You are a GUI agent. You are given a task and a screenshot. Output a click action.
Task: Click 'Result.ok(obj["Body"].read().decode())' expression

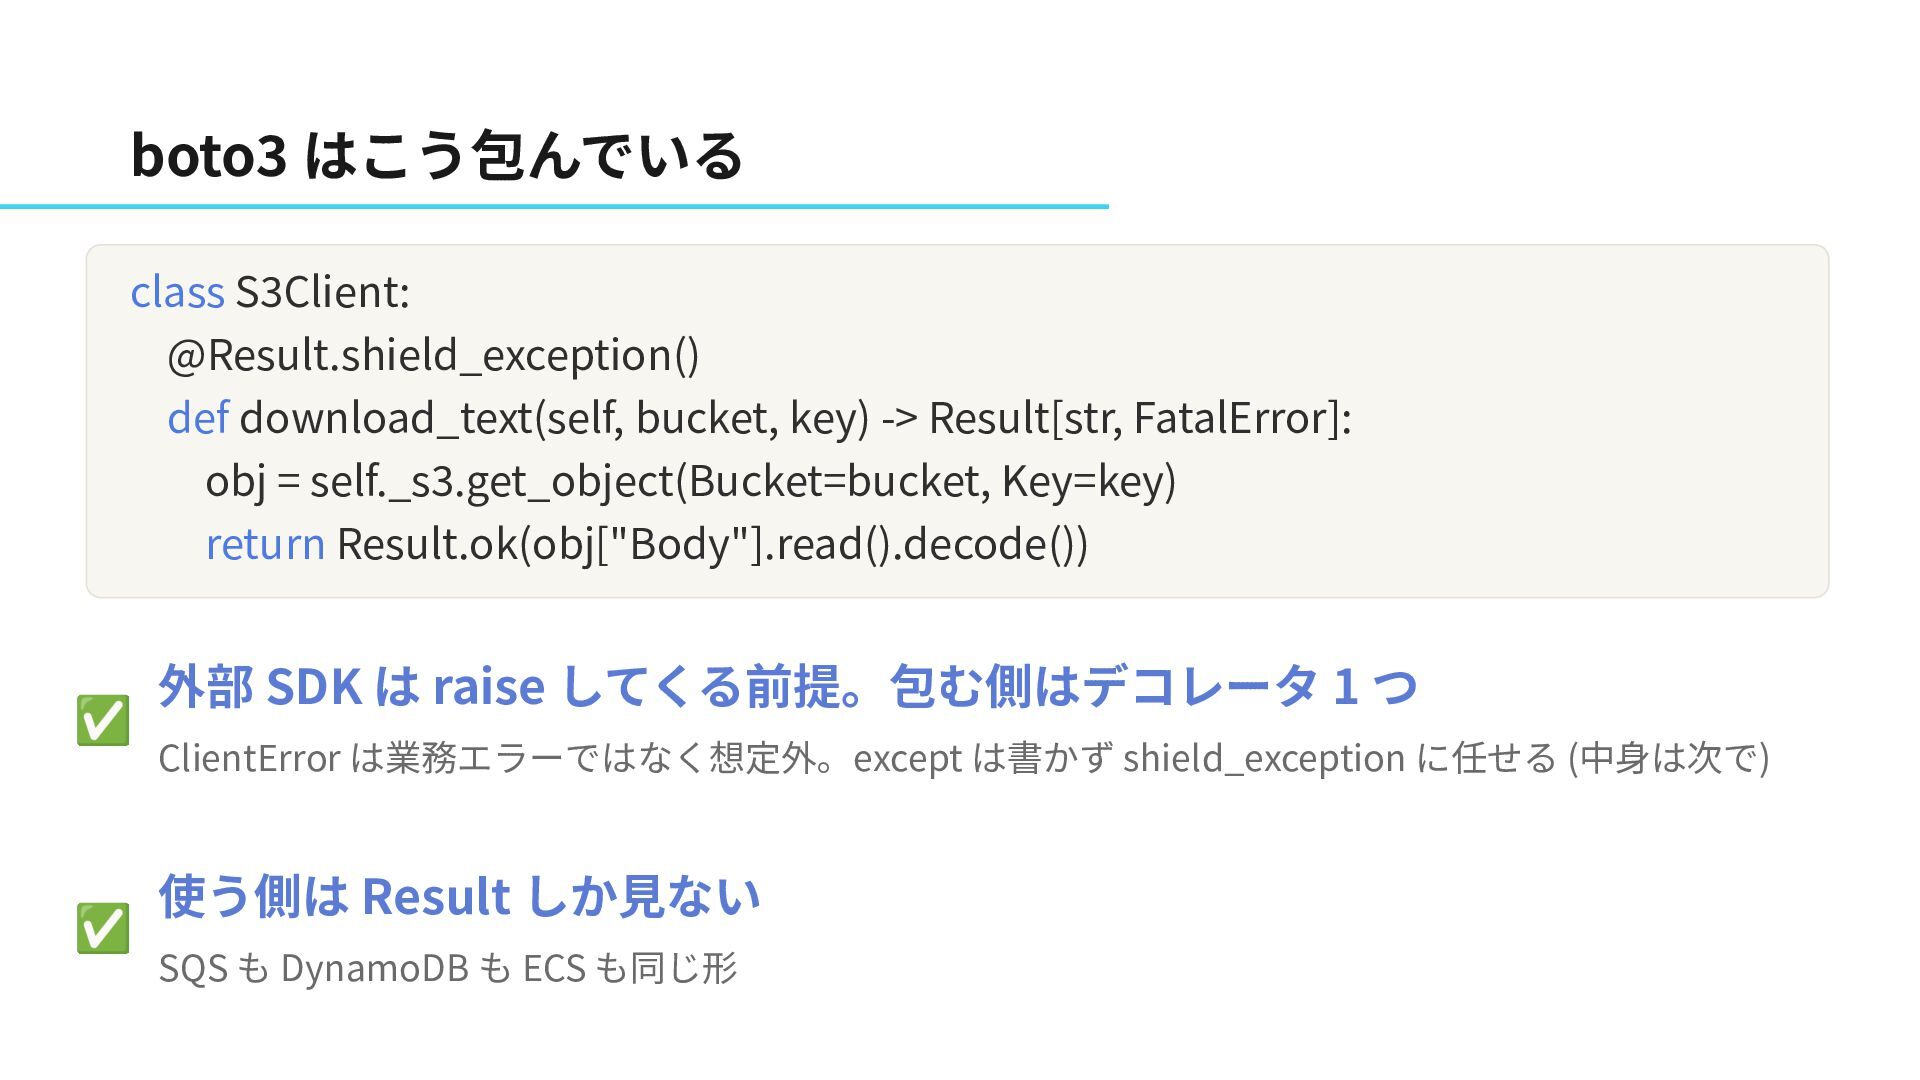coord(712,544)
